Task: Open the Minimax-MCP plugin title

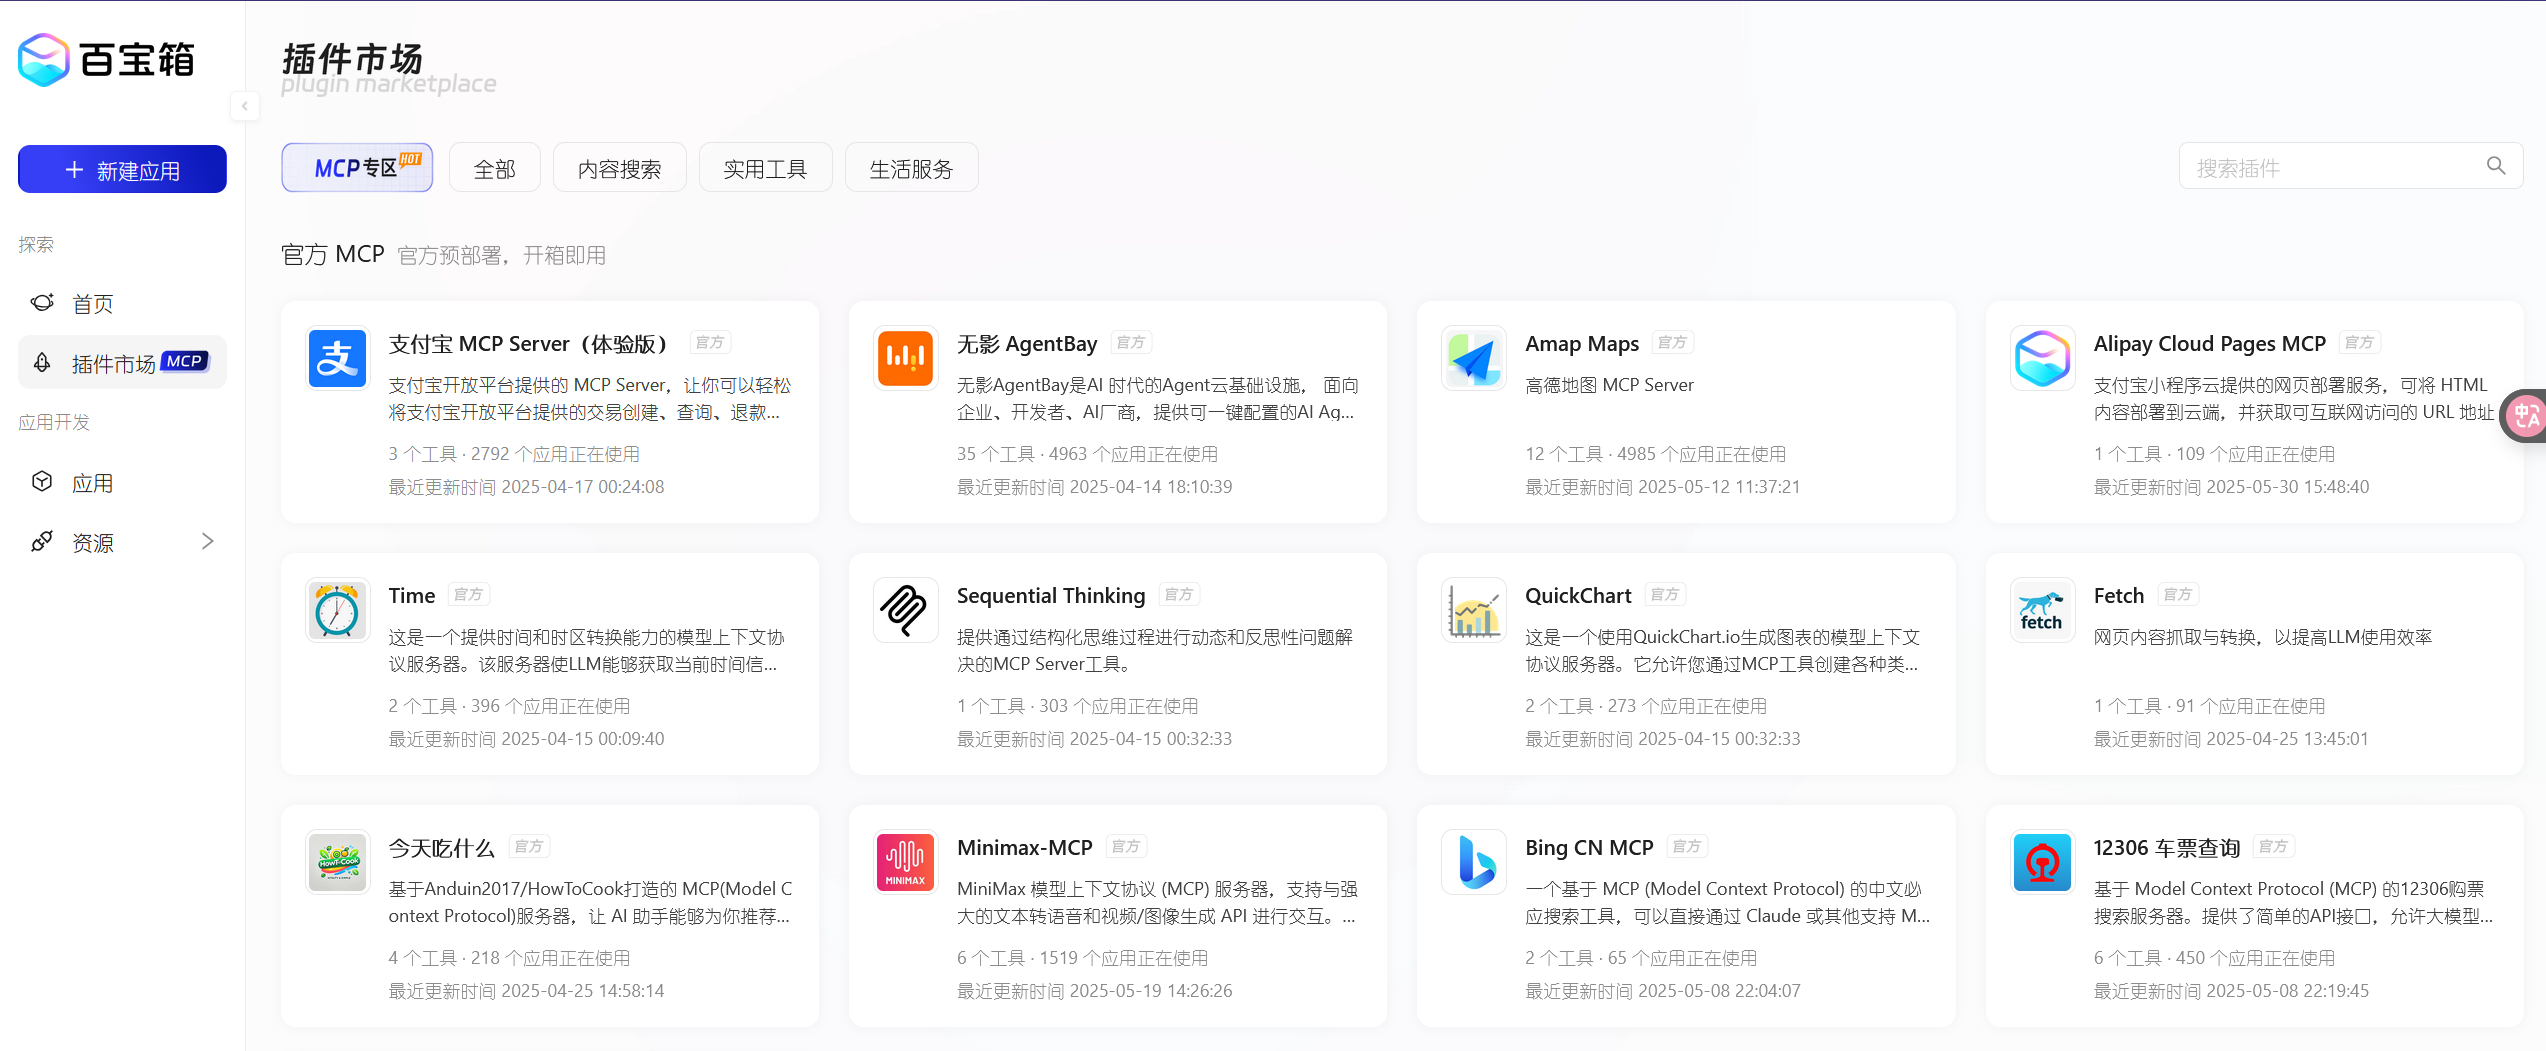Action: pyautogui.click(x=1025, y=848)
